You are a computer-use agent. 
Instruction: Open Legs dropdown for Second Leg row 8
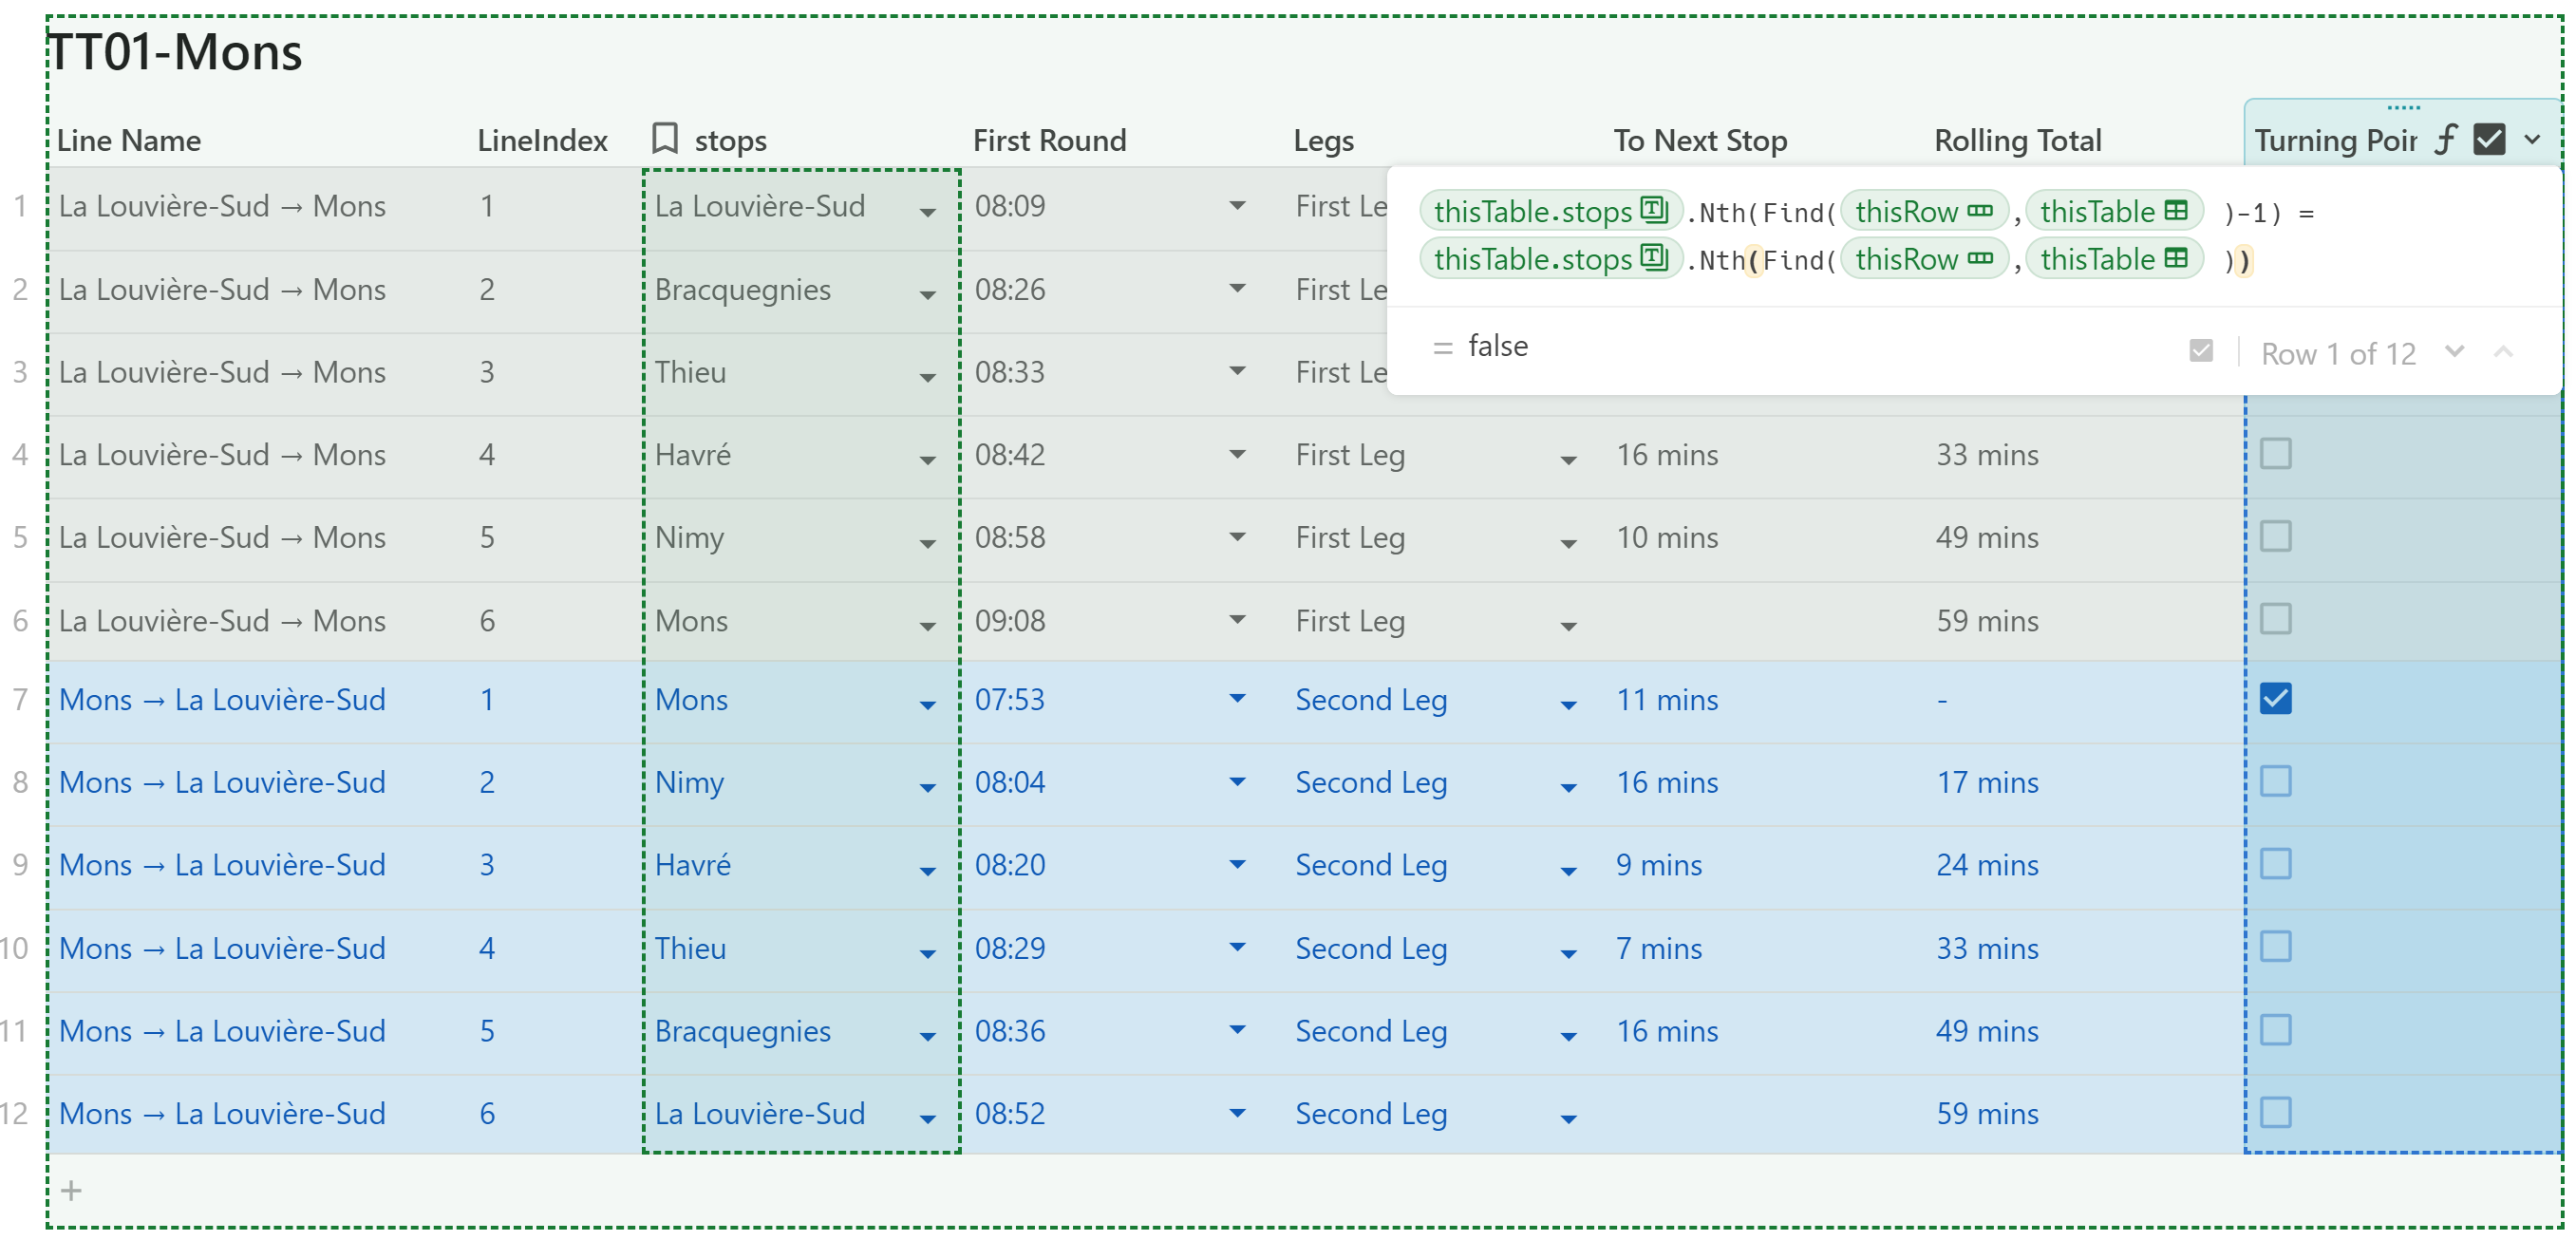click(x=1568, y=787)
